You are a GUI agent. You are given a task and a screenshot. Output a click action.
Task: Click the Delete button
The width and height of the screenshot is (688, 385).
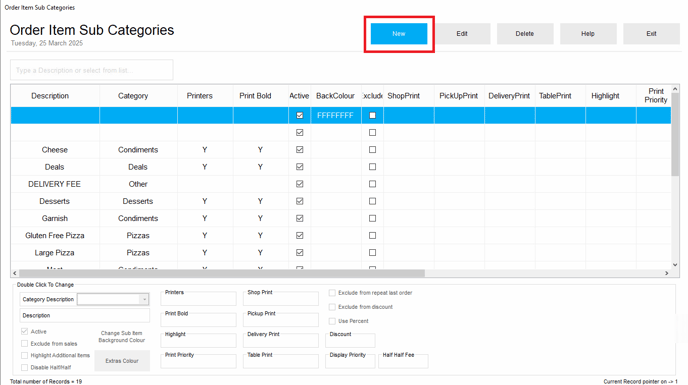pos(525,34)
